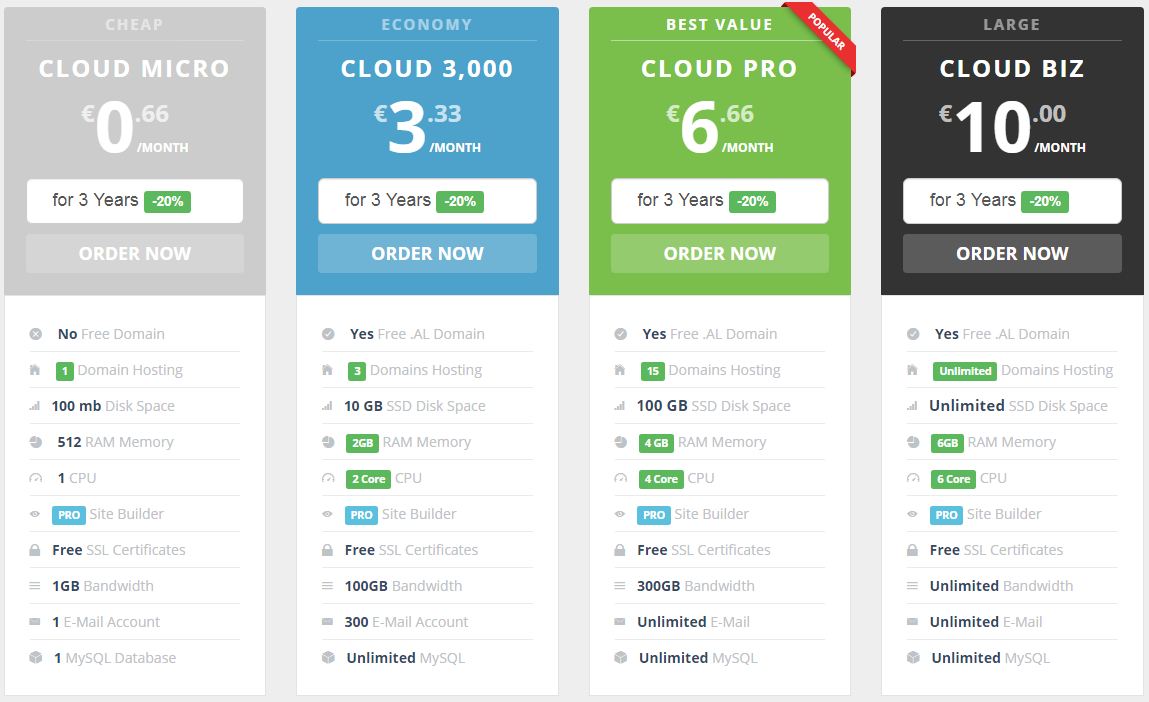Click the cross icon beside No Free Domain

35,334
